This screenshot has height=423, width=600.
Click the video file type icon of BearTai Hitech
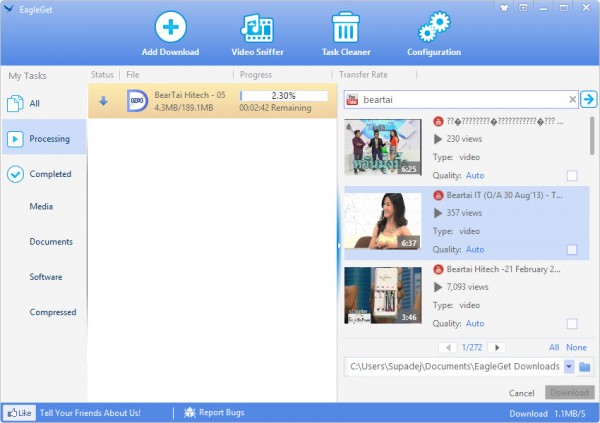tap(137, 101)
